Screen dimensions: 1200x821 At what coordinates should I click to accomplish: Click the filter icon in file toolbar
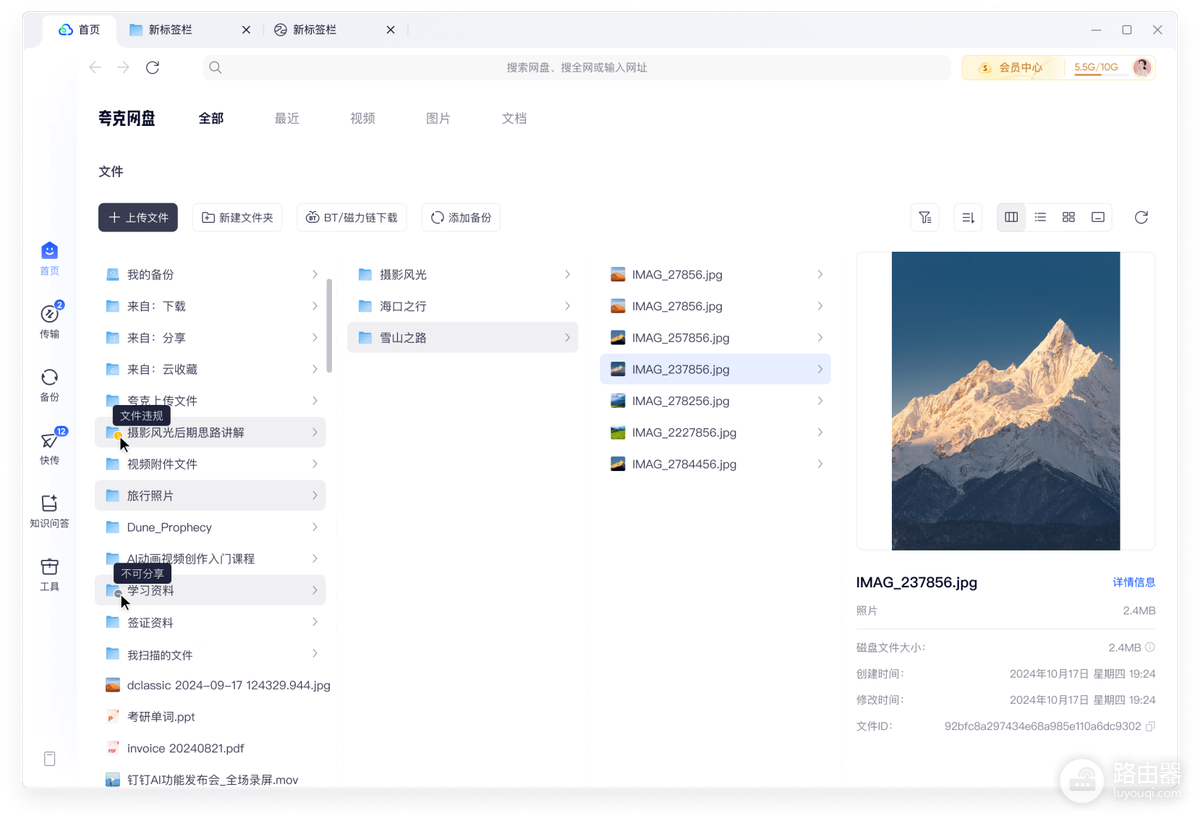pyautogui.click(x=925, y=217)
